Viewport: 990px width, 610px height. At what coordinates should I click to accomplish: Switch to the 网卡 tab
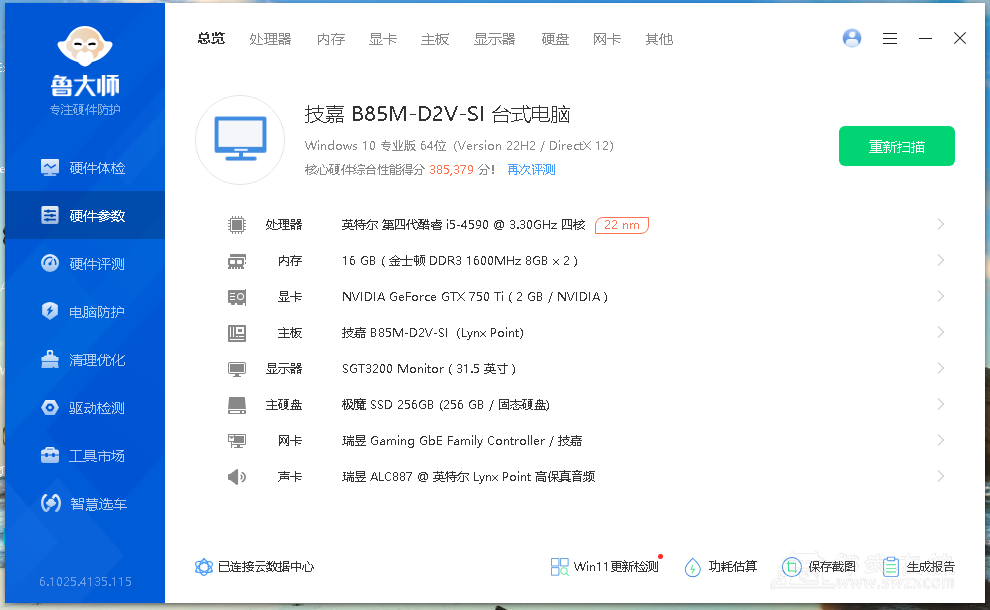[x=607, y=39]
